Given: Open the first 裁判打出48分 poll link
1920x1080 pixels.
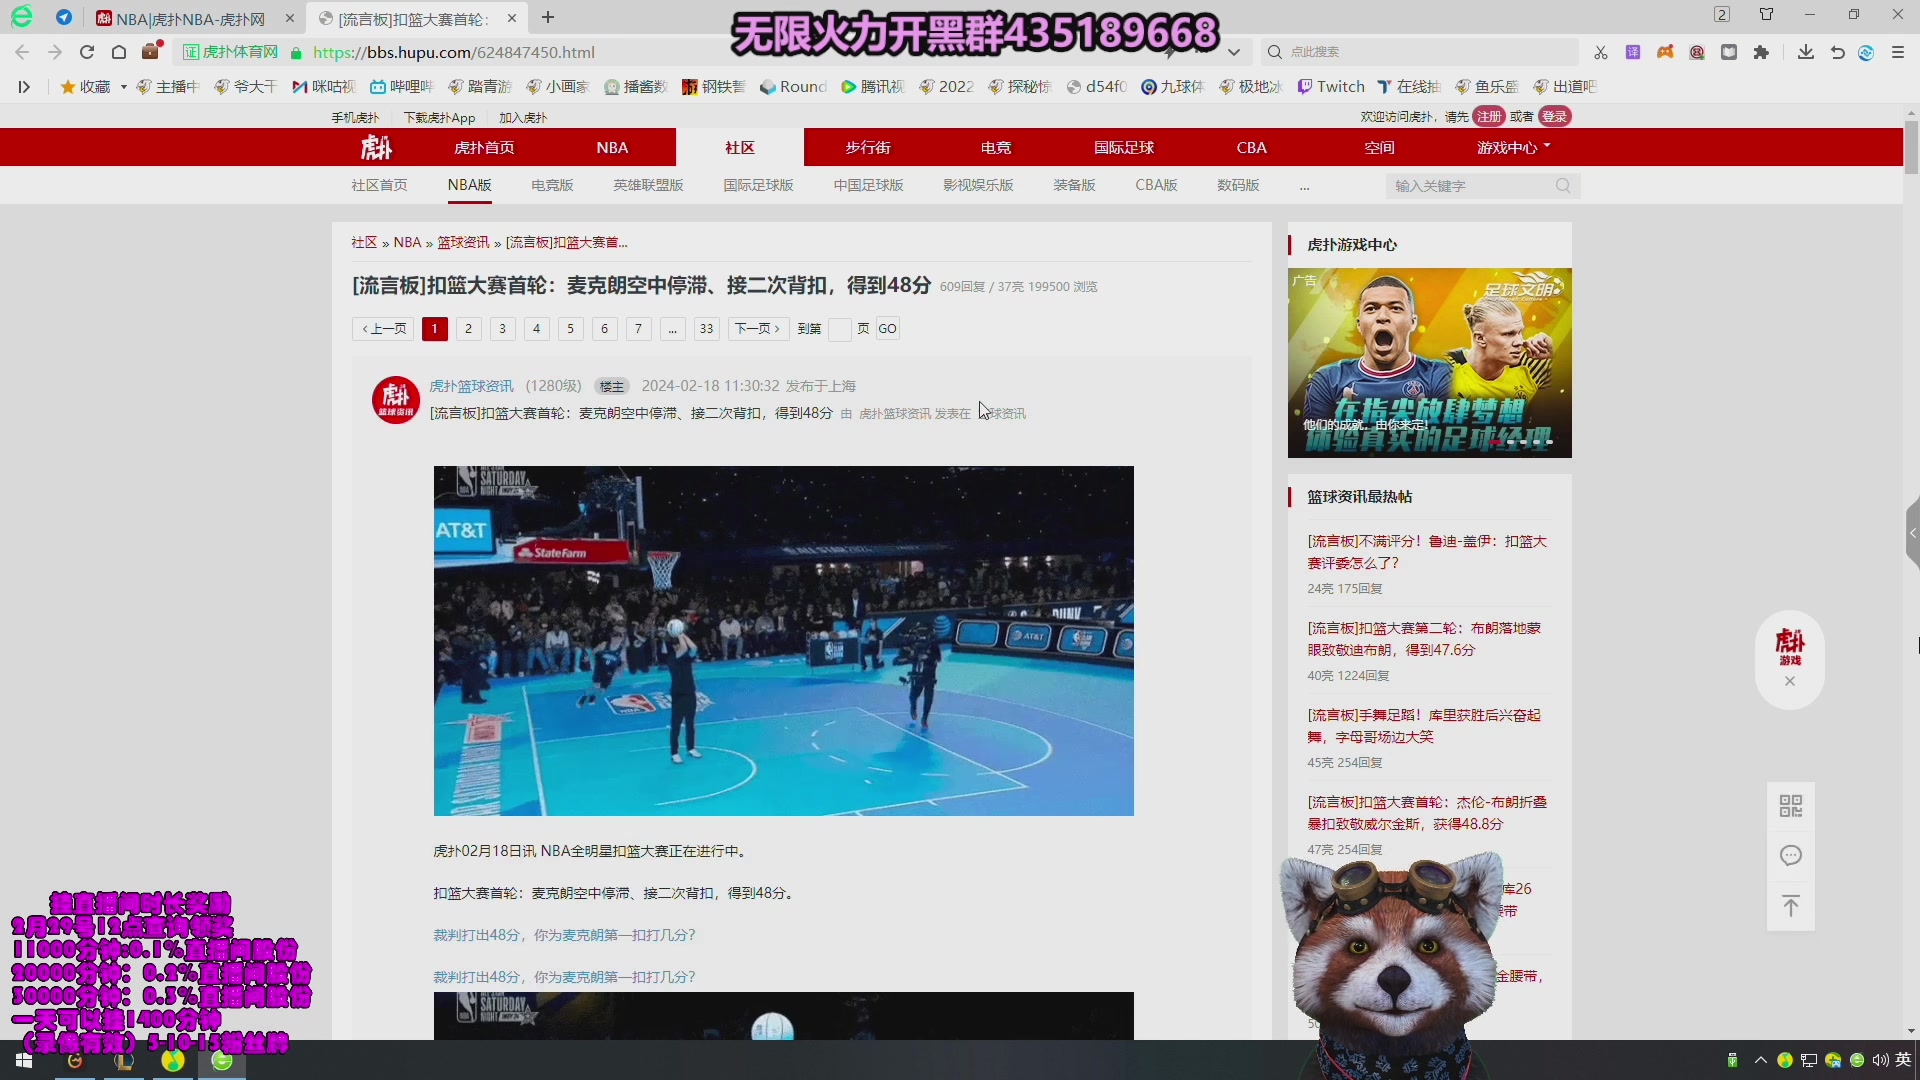Looking at the screenshot, I should point(564,935).
